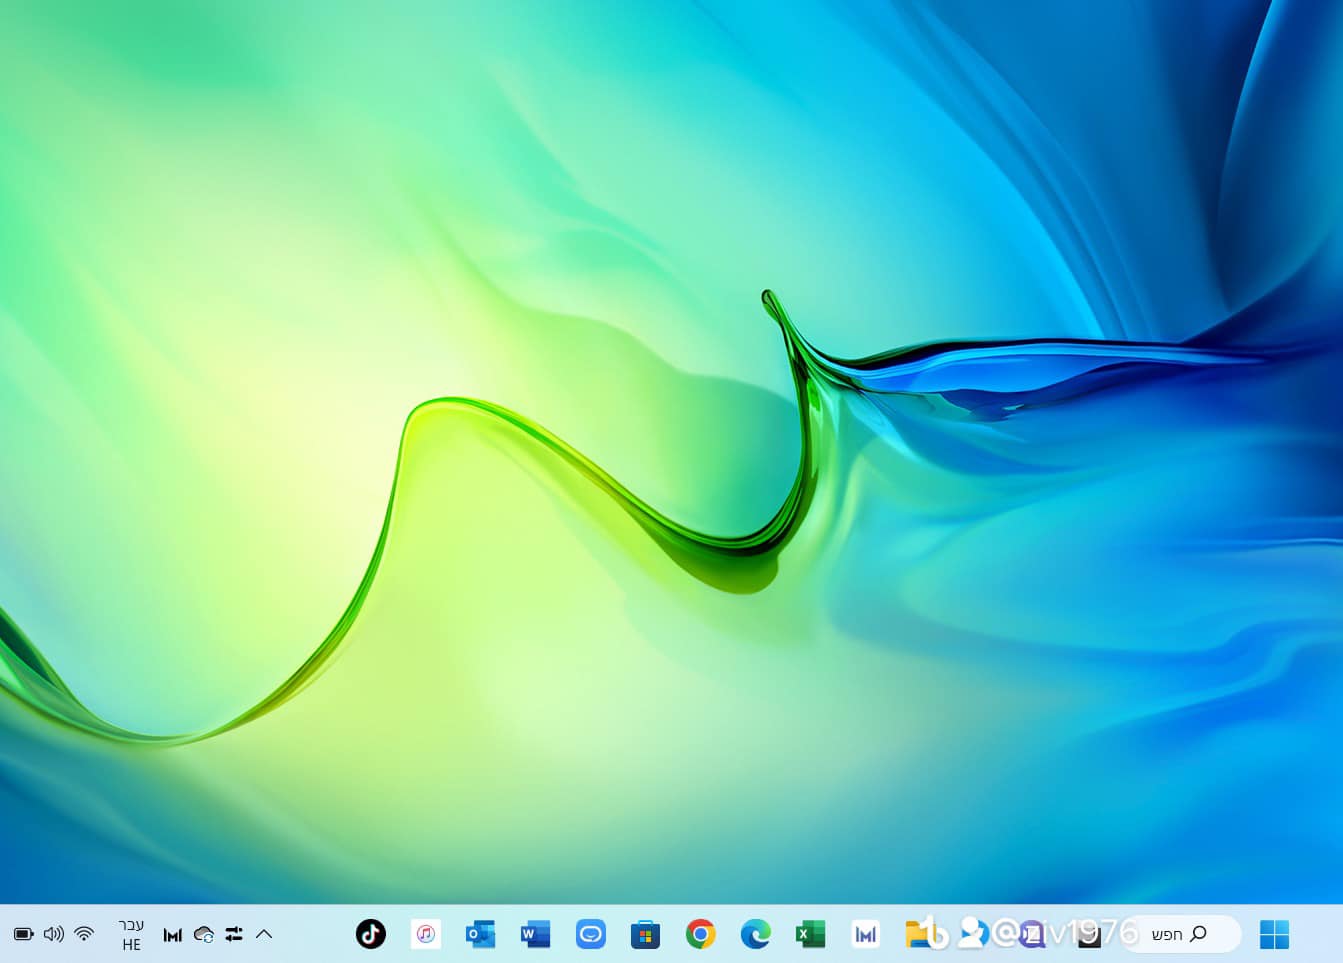This screenshot has width=1343, height=963.
Task: Open TikTok from the taskbar
Action: (x=371, y=934)
